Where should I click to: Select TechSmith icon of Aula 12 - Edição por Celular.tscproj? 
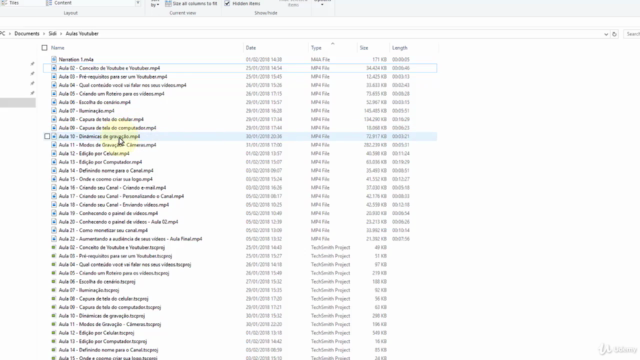(x=54, y=333)
